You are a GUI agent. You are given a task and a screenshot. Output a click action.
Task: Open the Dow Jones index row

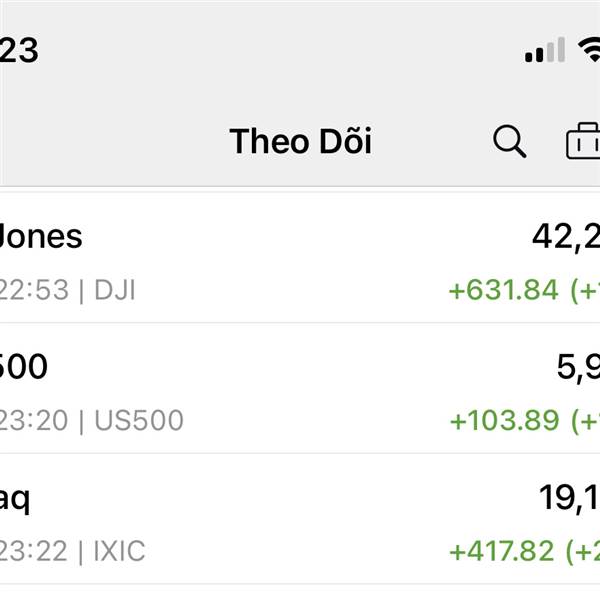300,258
